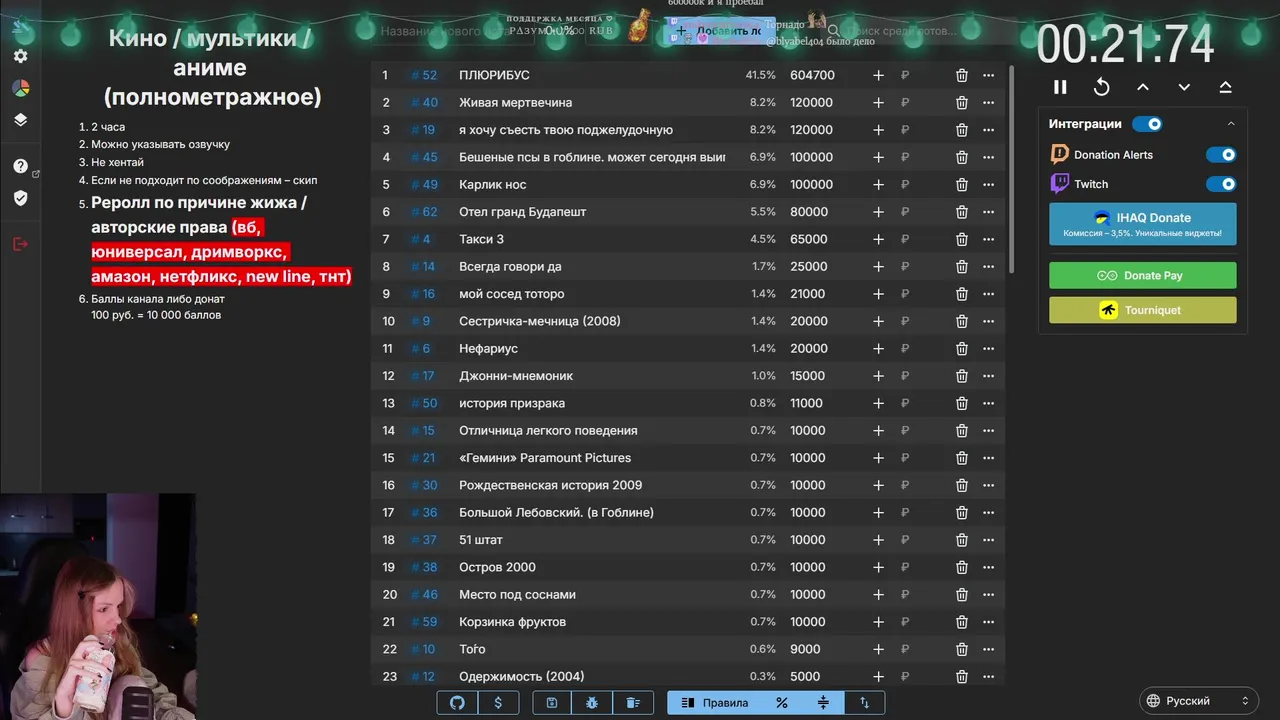Screen dimensions: 1280x720
Task: Toggle sort order arrows button
Action: point(865,703)
